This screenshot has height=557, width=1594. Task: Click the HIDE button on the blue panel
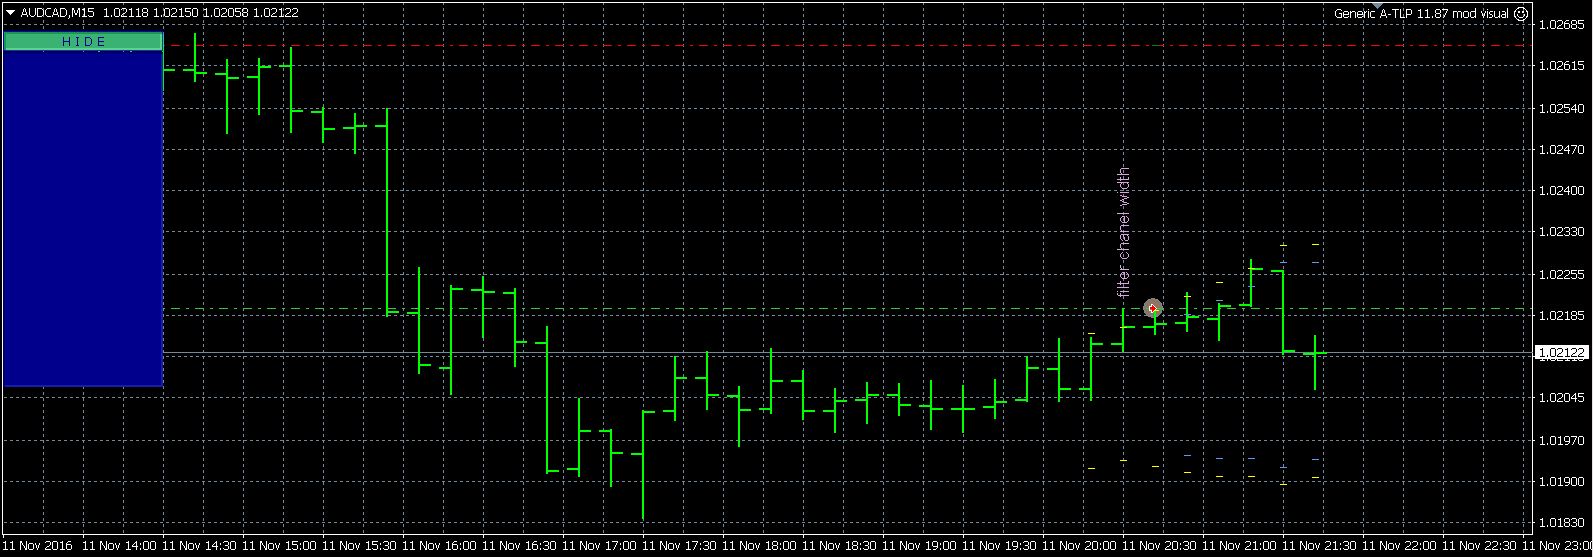coord(83,41)
